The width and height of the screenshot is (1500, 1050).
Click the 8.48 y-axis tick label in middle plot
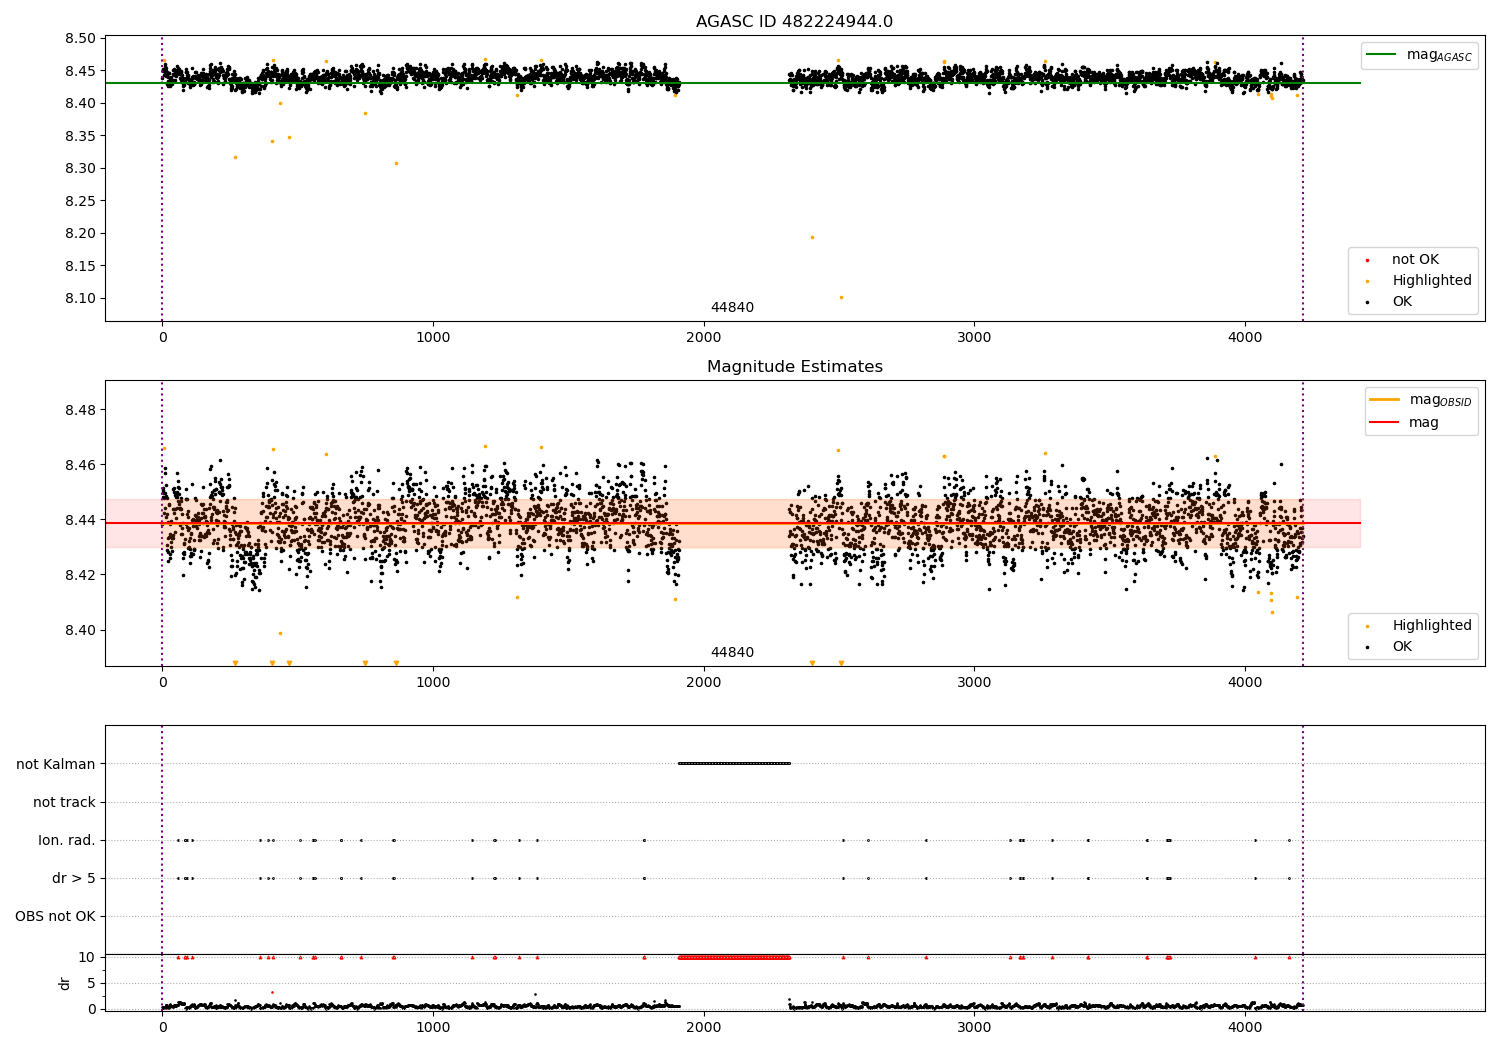81,411
